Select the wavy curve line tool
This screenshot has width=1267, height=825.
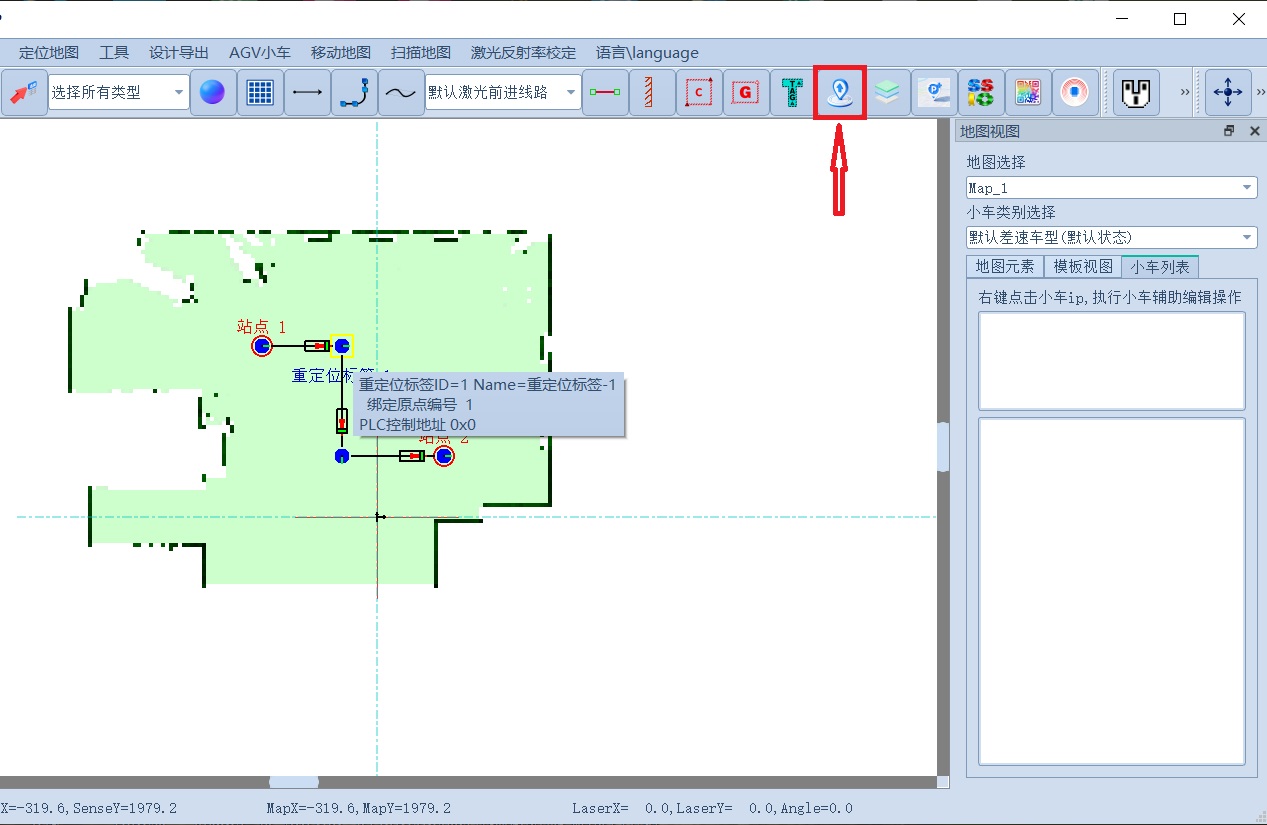coord(401,93)
